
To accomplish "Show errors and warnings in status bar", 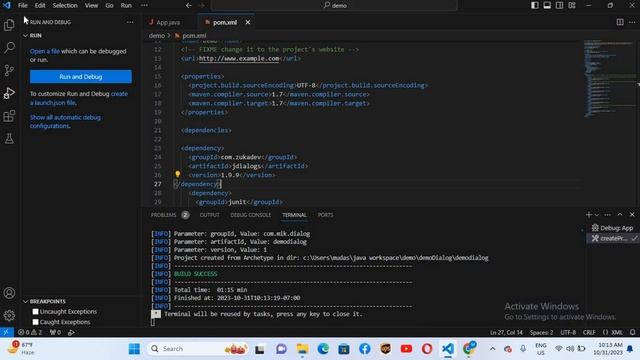I will [30, 332].
